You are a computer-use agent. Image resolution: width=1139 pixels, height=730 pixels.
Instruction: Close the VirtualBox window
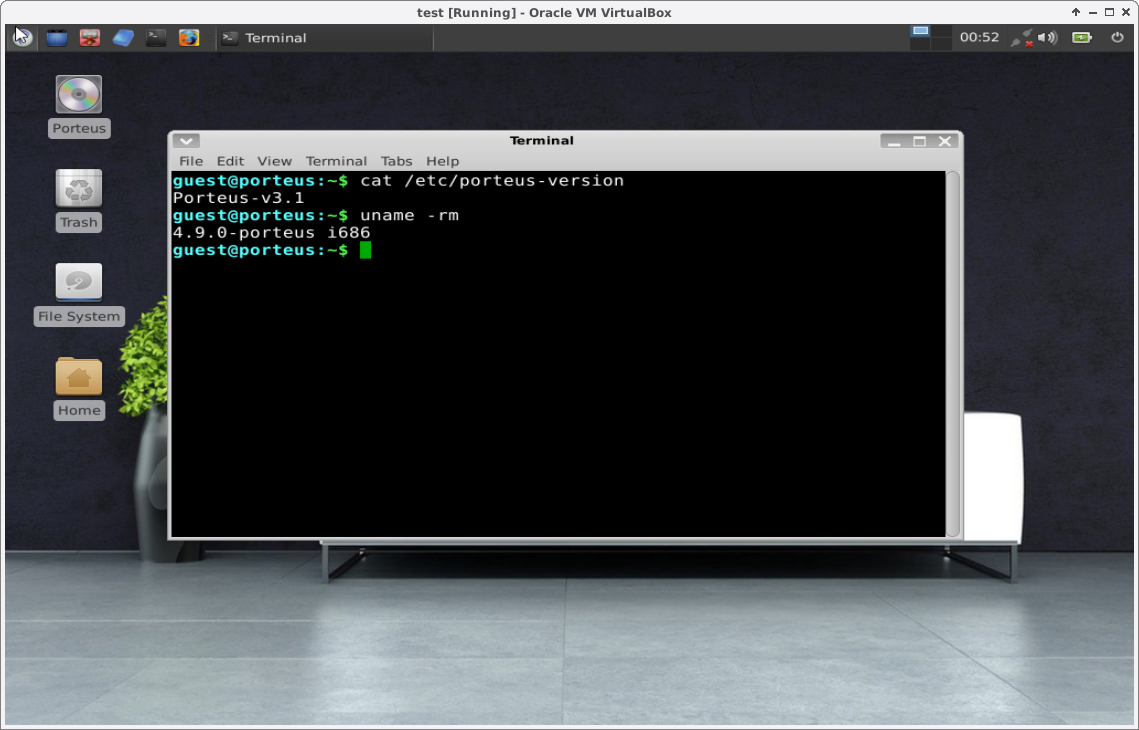(1127, 12)
